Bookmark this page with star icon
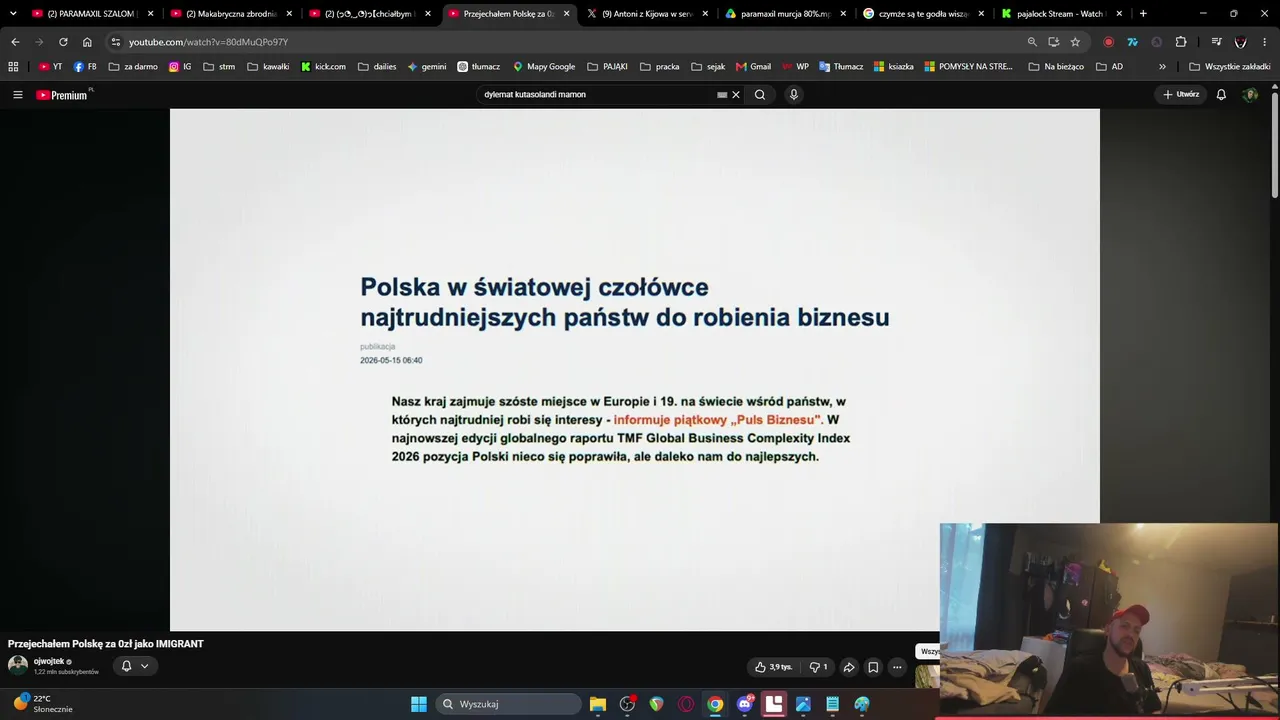This screenshot has width=1280, height=720. (1075, 42)
